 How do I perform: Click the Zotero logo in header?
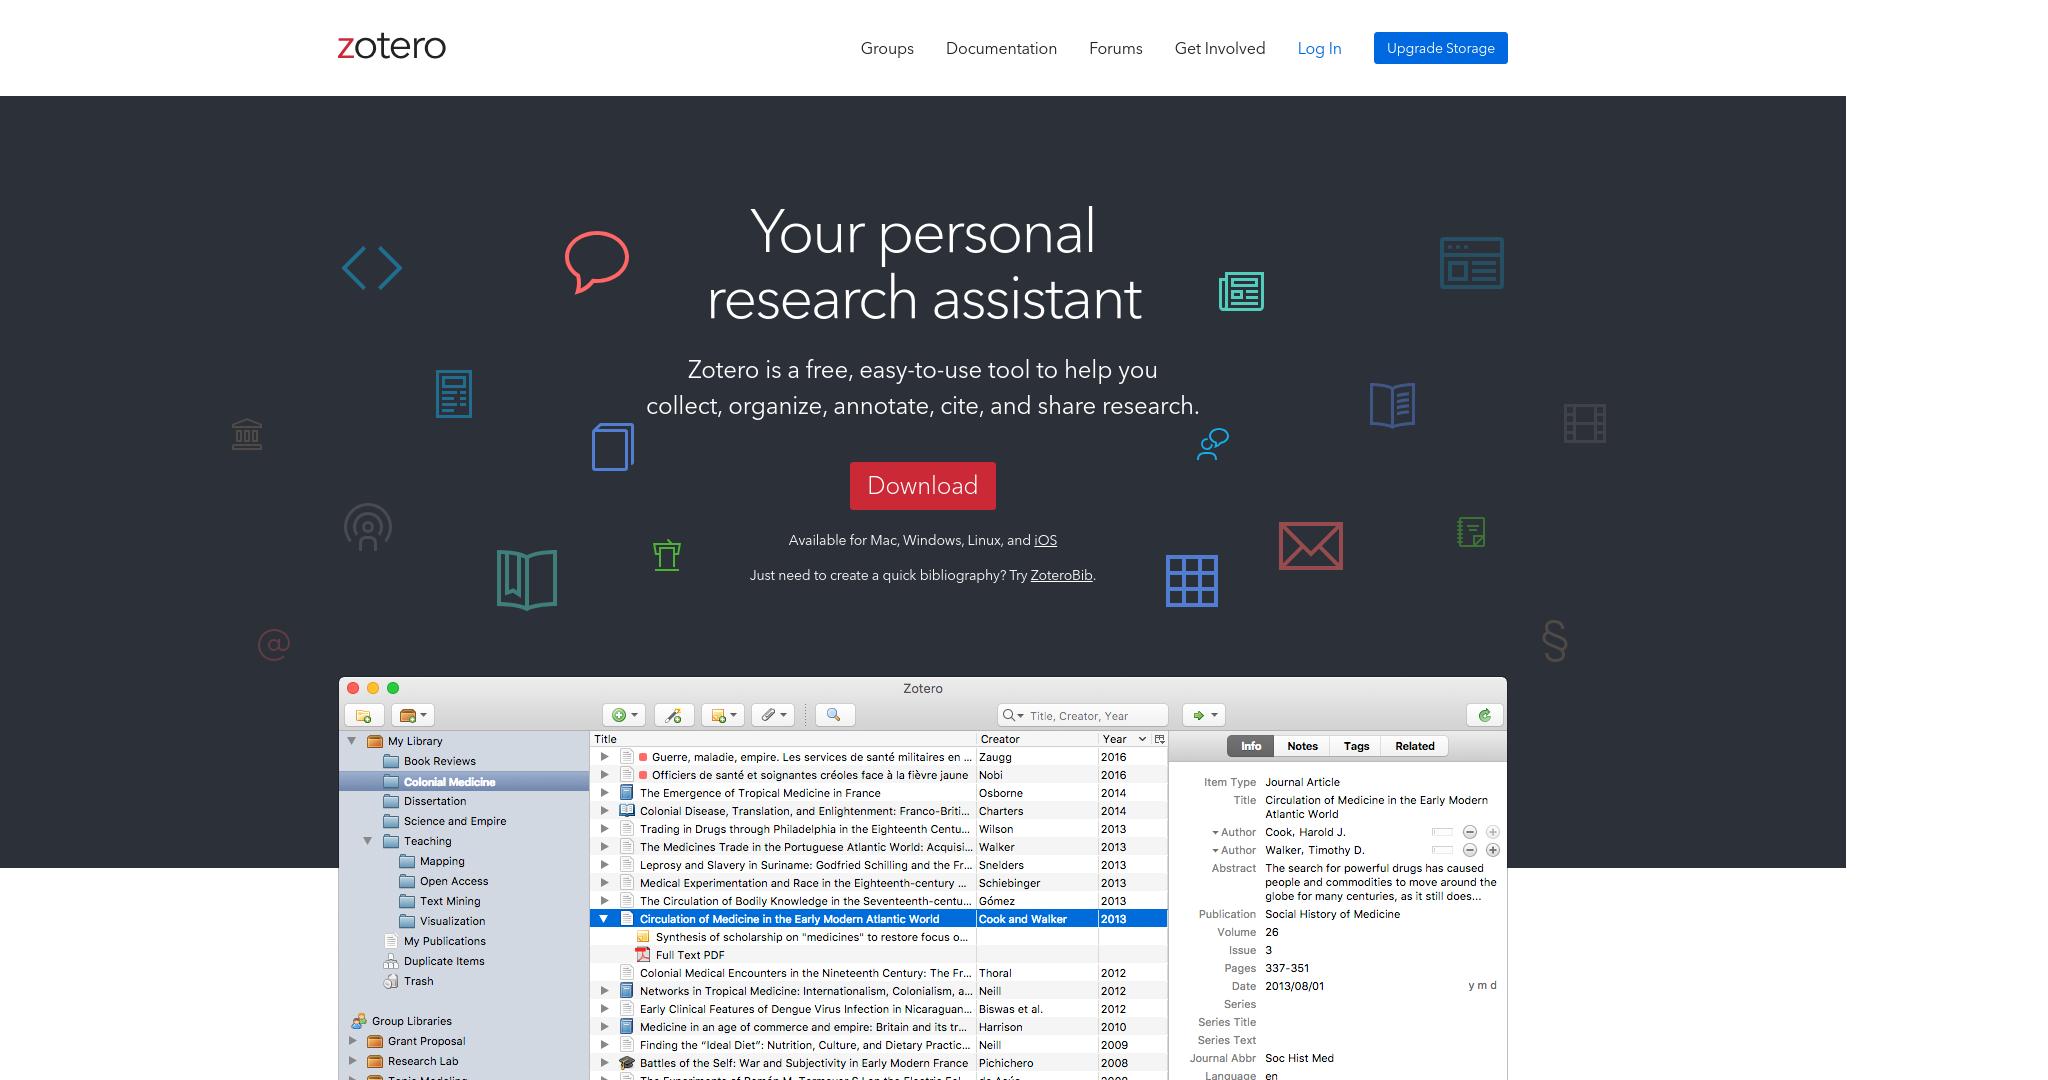pyautogui.click(x=392, y=47)
